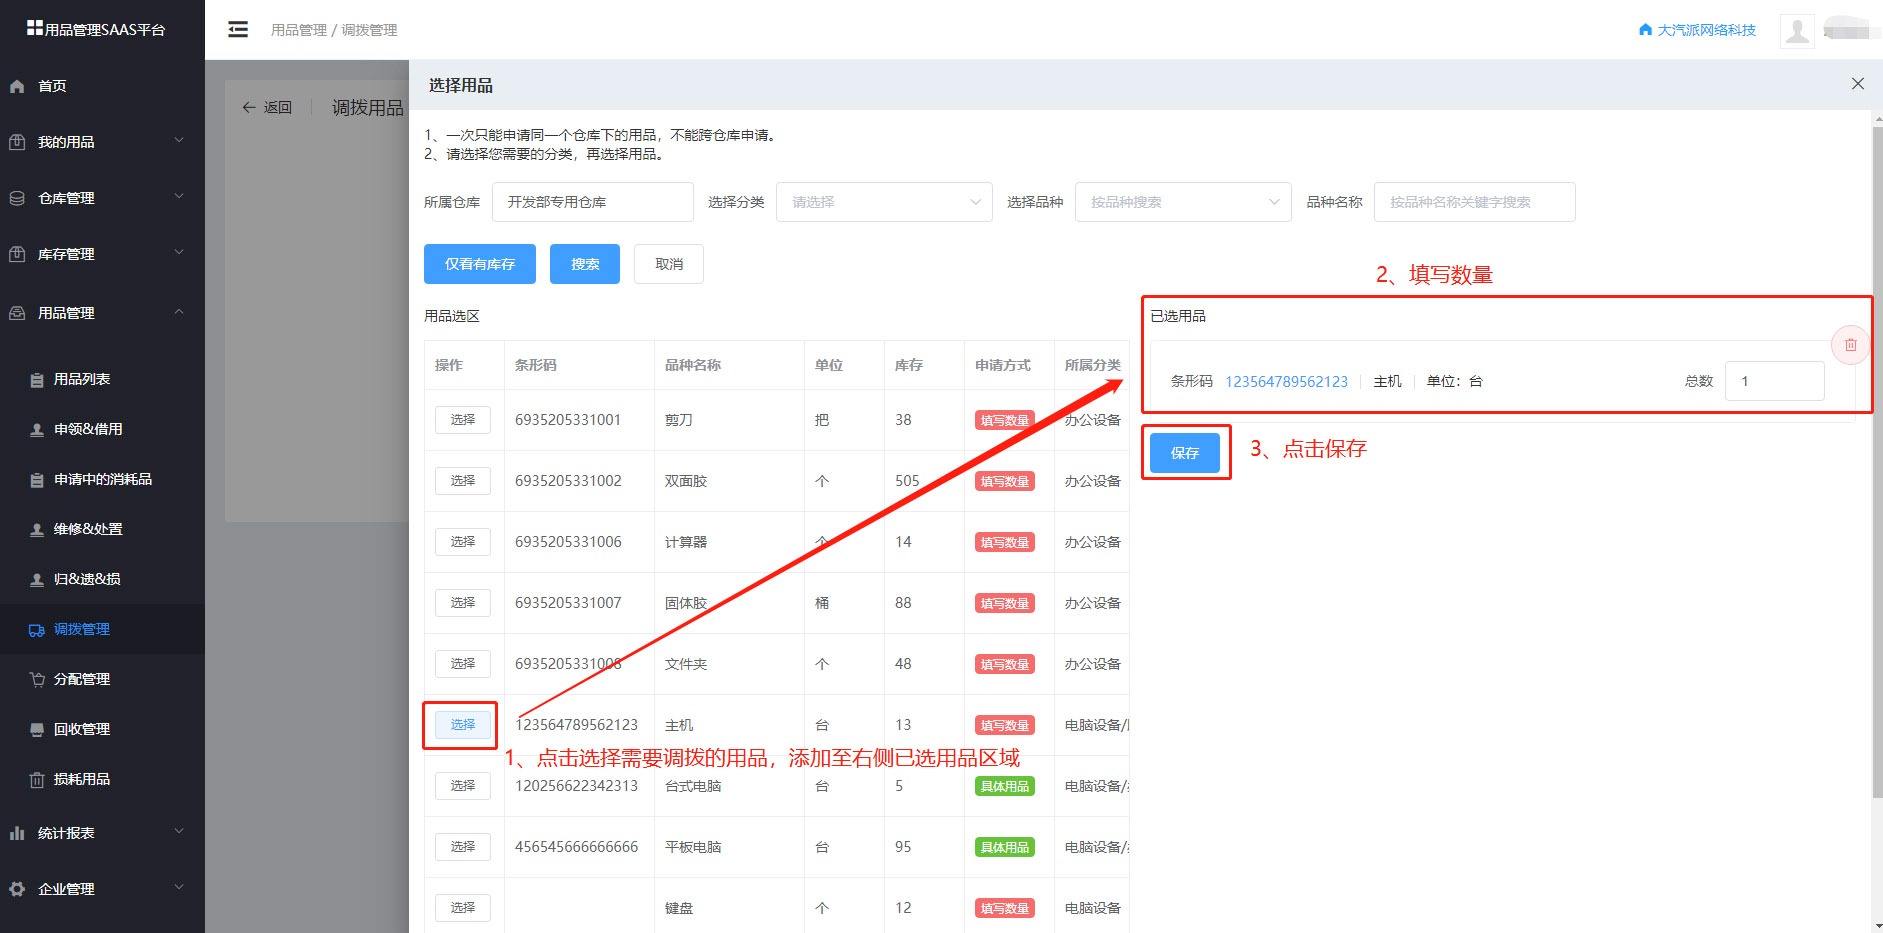Click 返回 back link

tap(267, 108)
